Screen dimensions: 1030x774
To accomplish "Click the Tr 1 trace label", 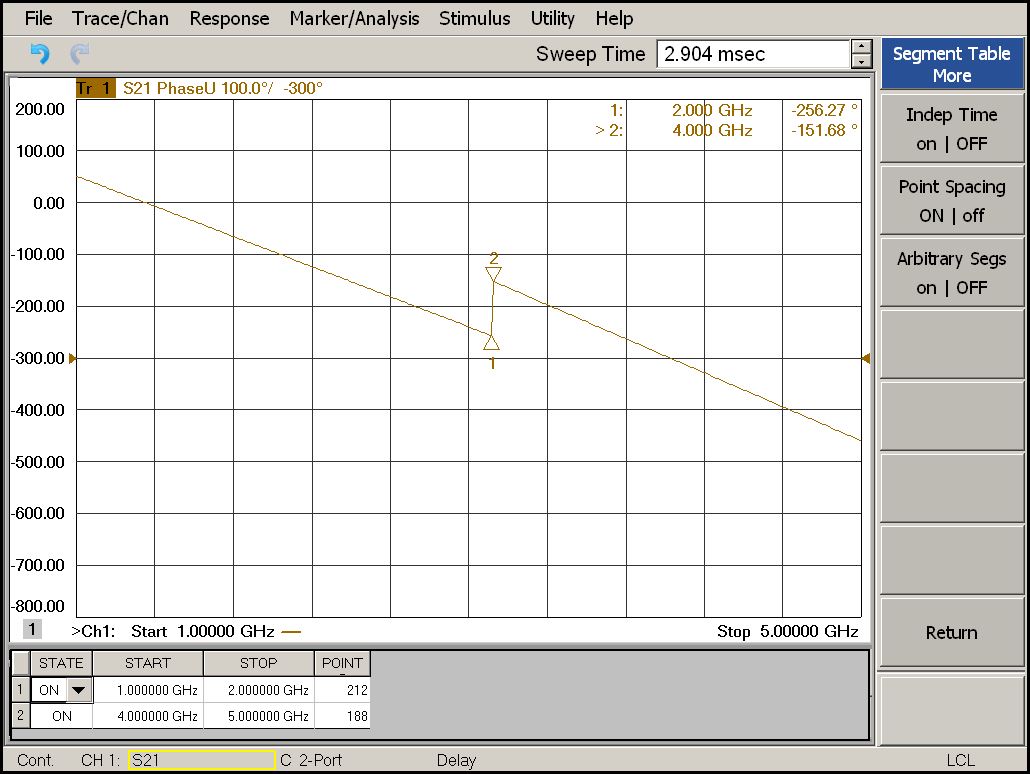I will pos(95,88).
